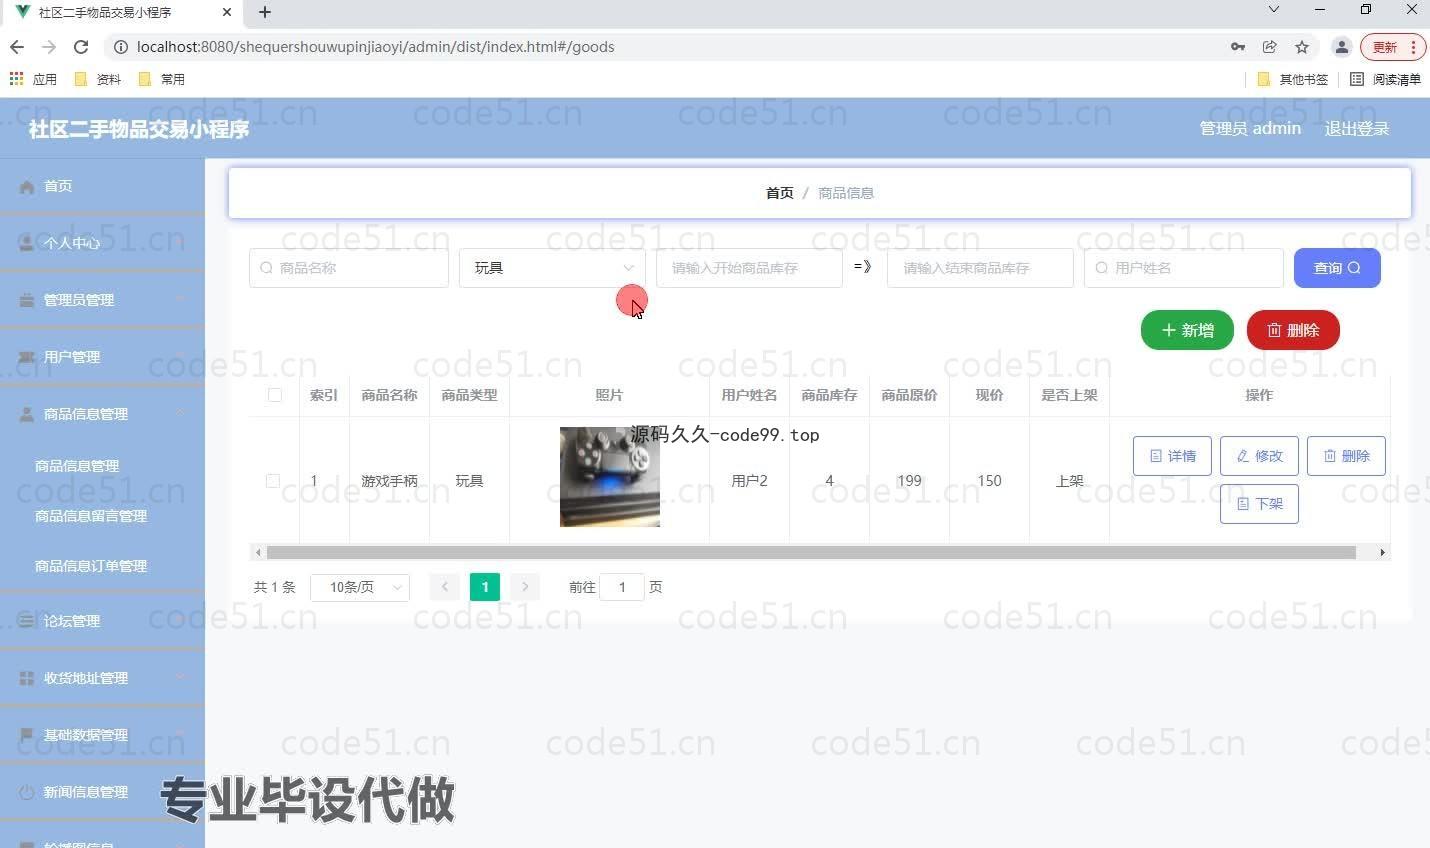Image resolution: width=1430 pixels, height=848 pixels.
Task: Click the share page icon in address bar
Action: coord(1270,47)
